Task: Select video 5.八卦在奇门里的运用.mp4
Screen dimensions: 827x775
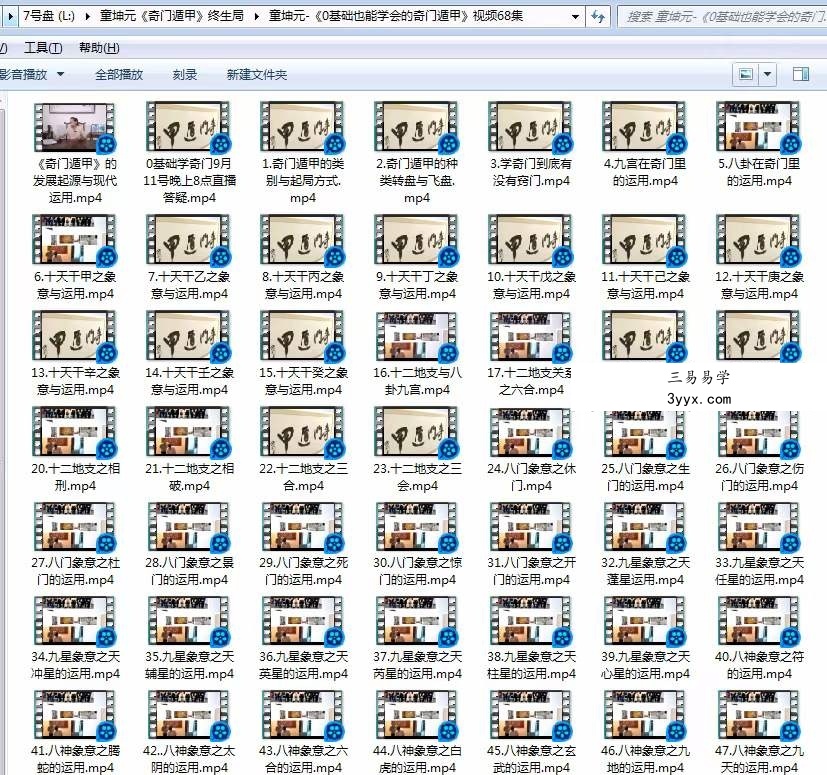Action: coord(759,145)
